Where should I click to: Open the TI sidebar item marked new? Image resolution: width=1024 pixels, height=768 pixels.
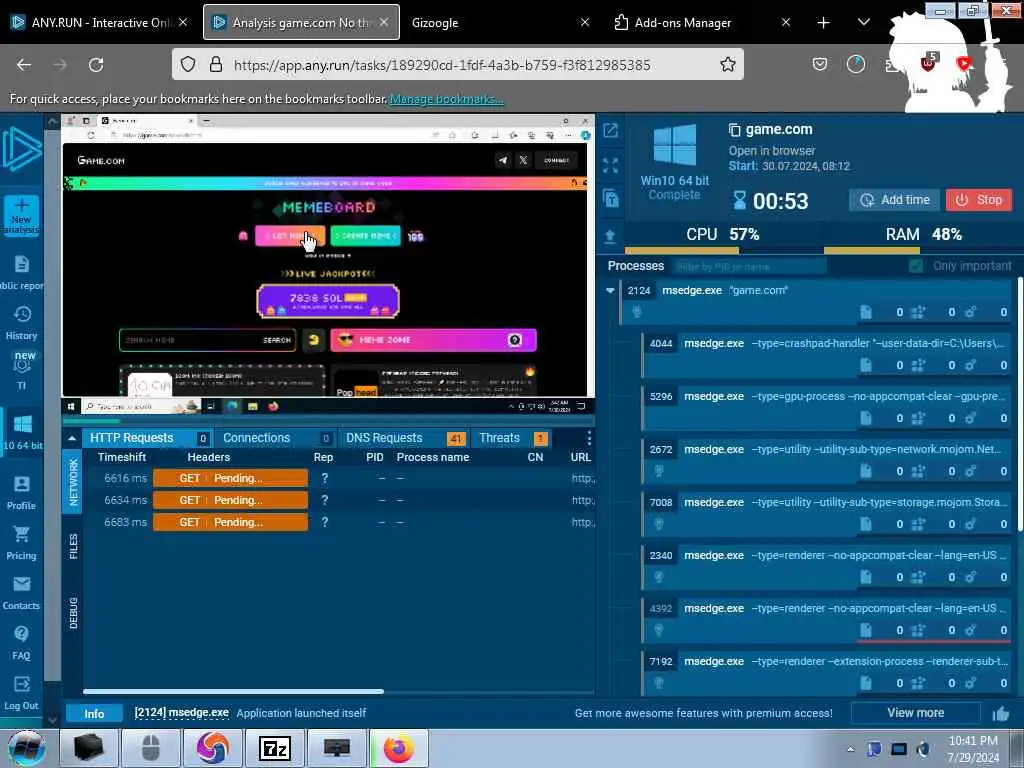22,370
